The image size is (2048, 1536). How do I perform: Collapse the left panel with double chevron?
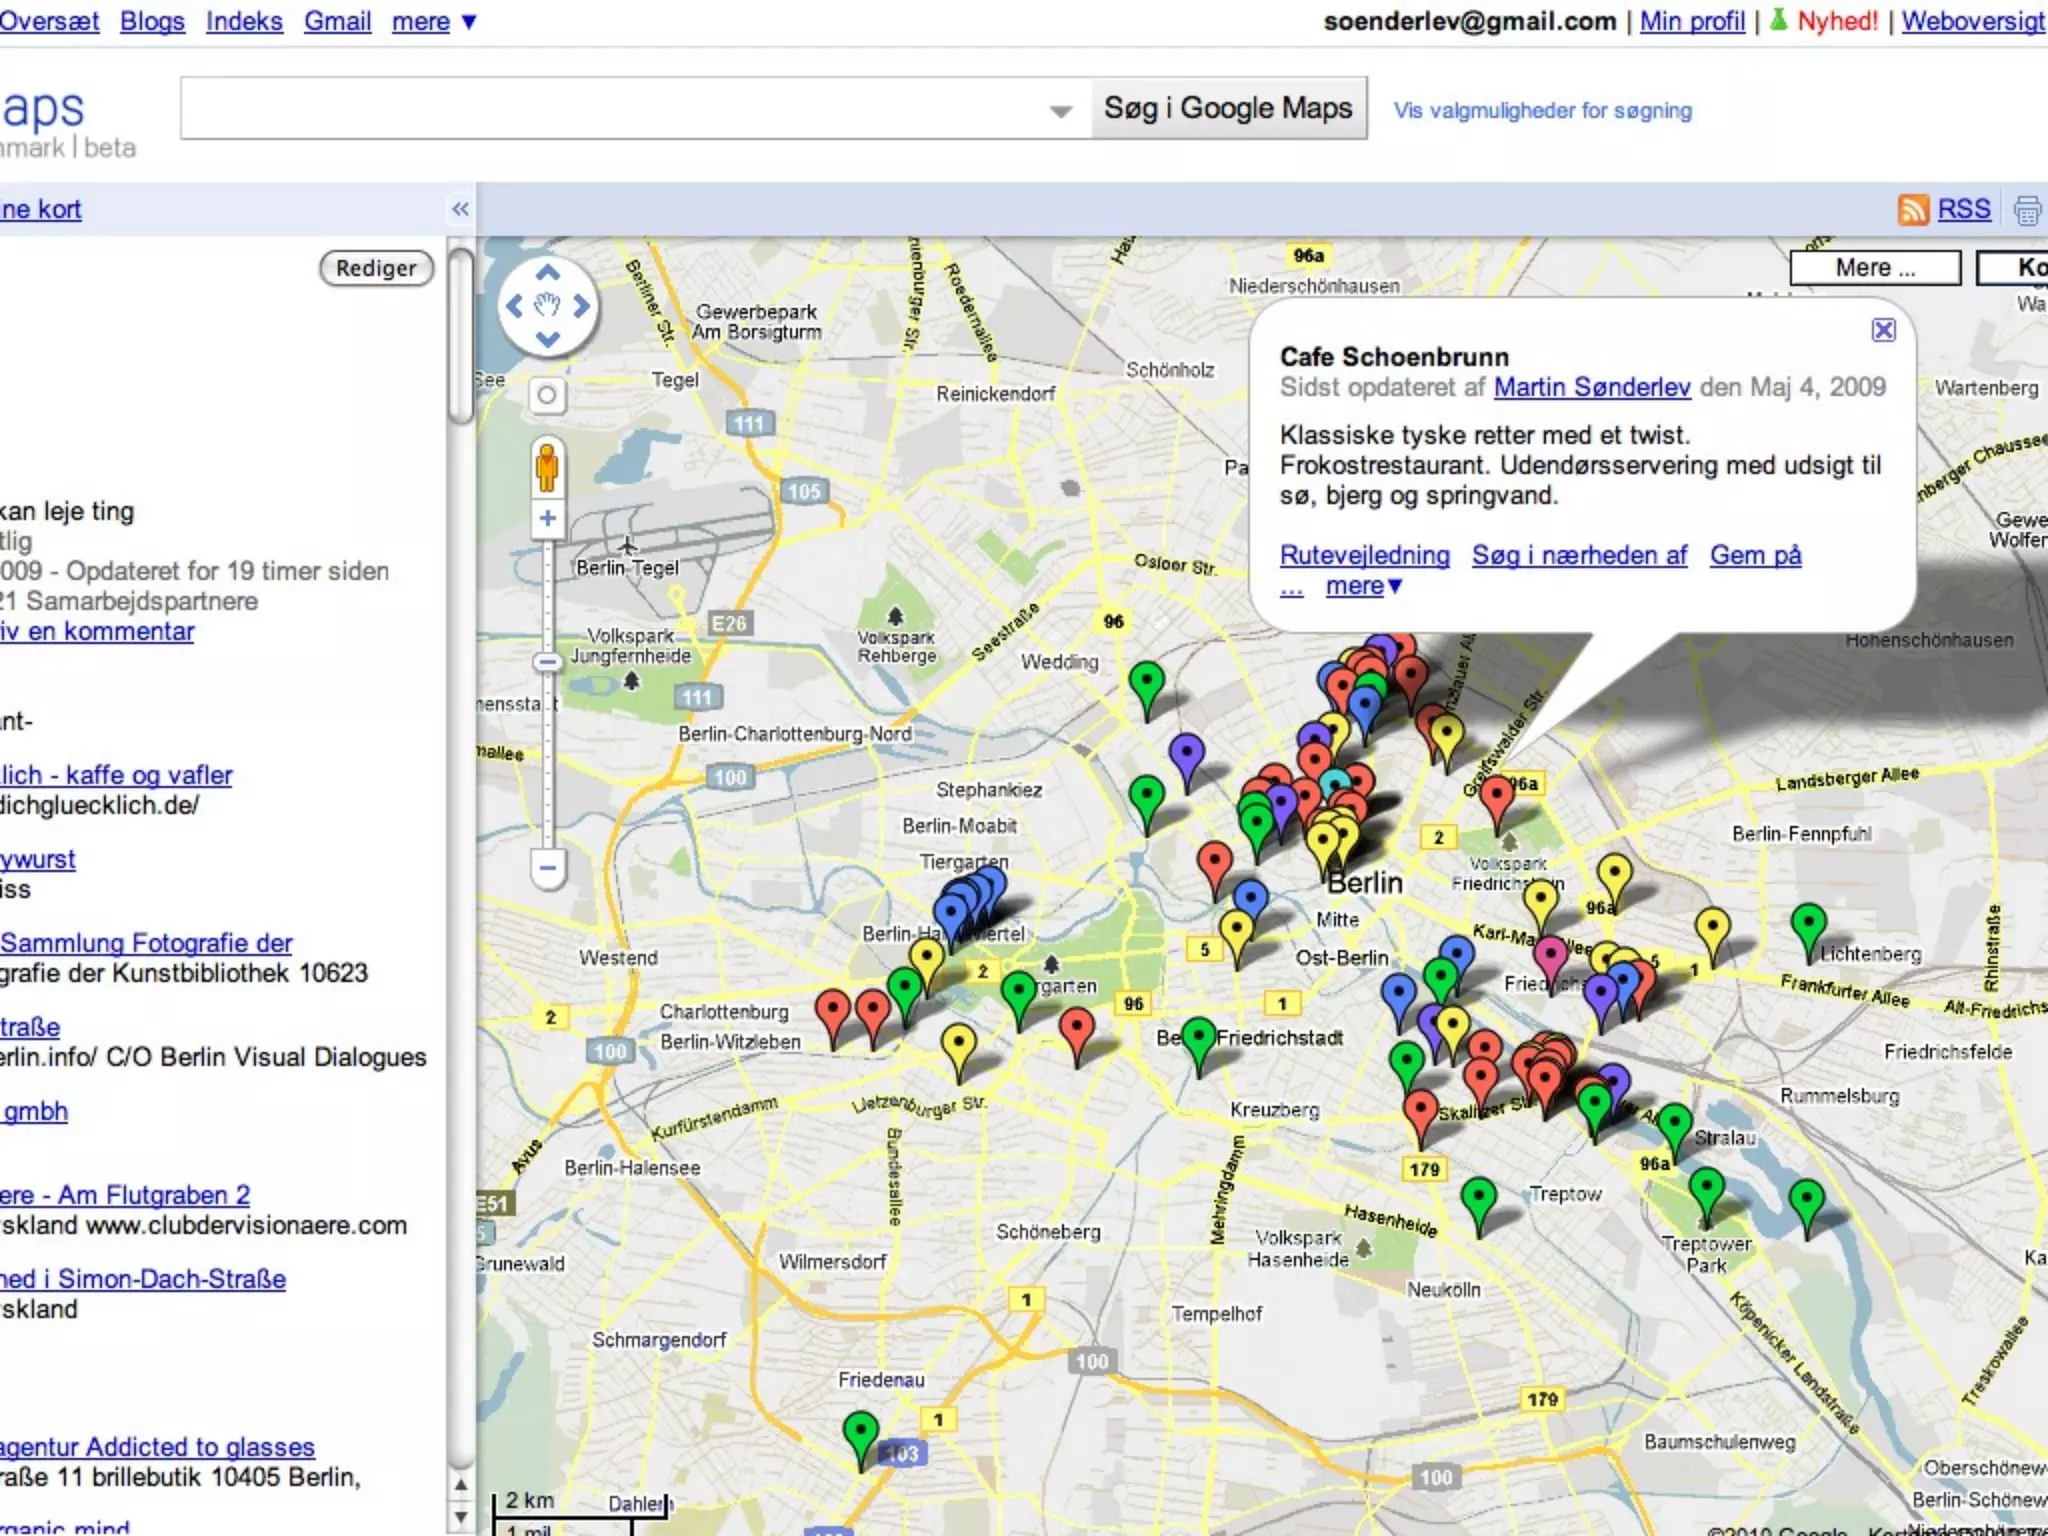pyautogui.click(x=460, y=209)
